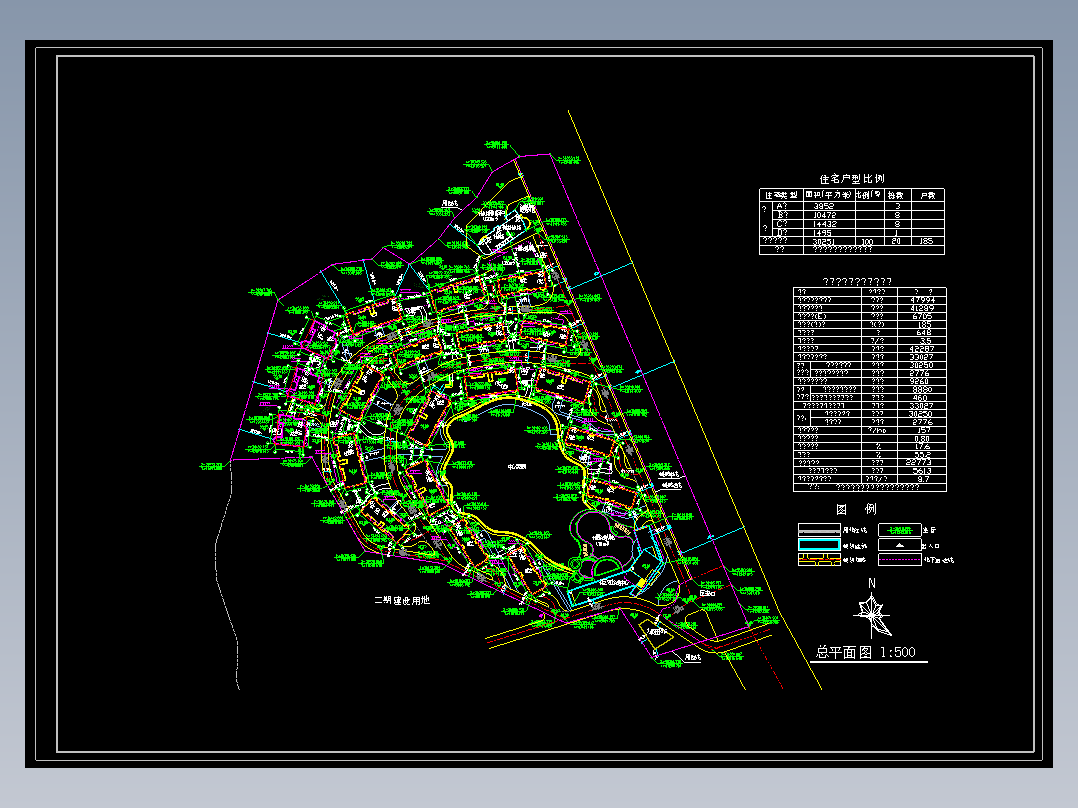This screenshot has height=808, width=1078.
Task: Click the 住宅户型比例 table title
Action: tap(851, 179)
